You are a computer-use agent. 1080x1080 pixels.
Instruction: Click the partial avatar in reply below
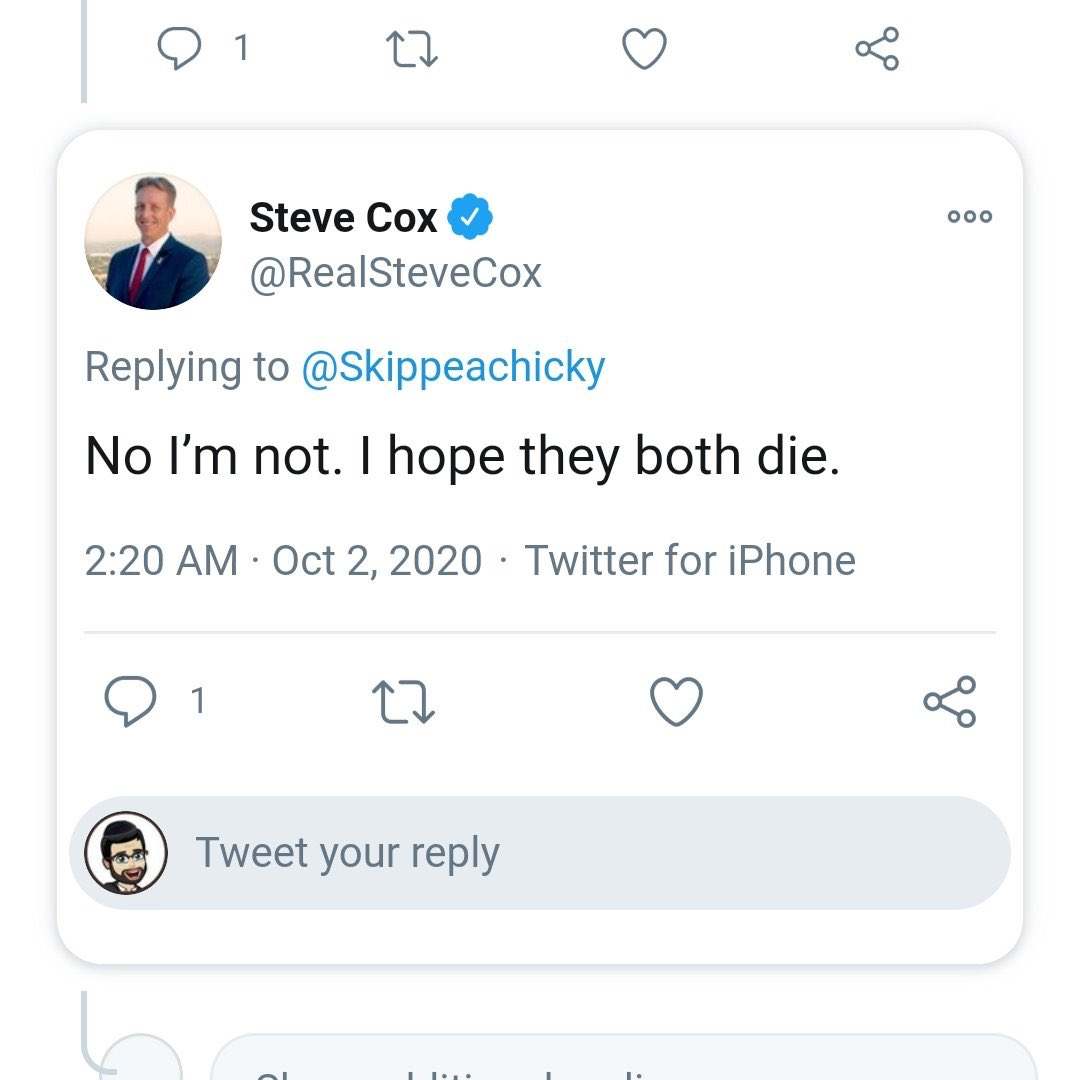142,1057
